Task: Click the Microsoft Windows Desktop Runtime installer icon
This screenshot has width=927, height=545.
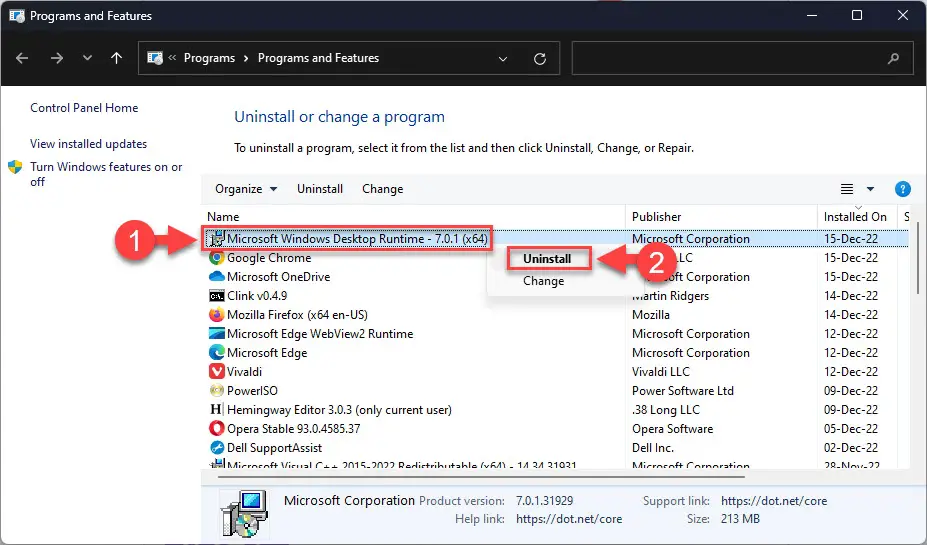Action: pos(216,239)
